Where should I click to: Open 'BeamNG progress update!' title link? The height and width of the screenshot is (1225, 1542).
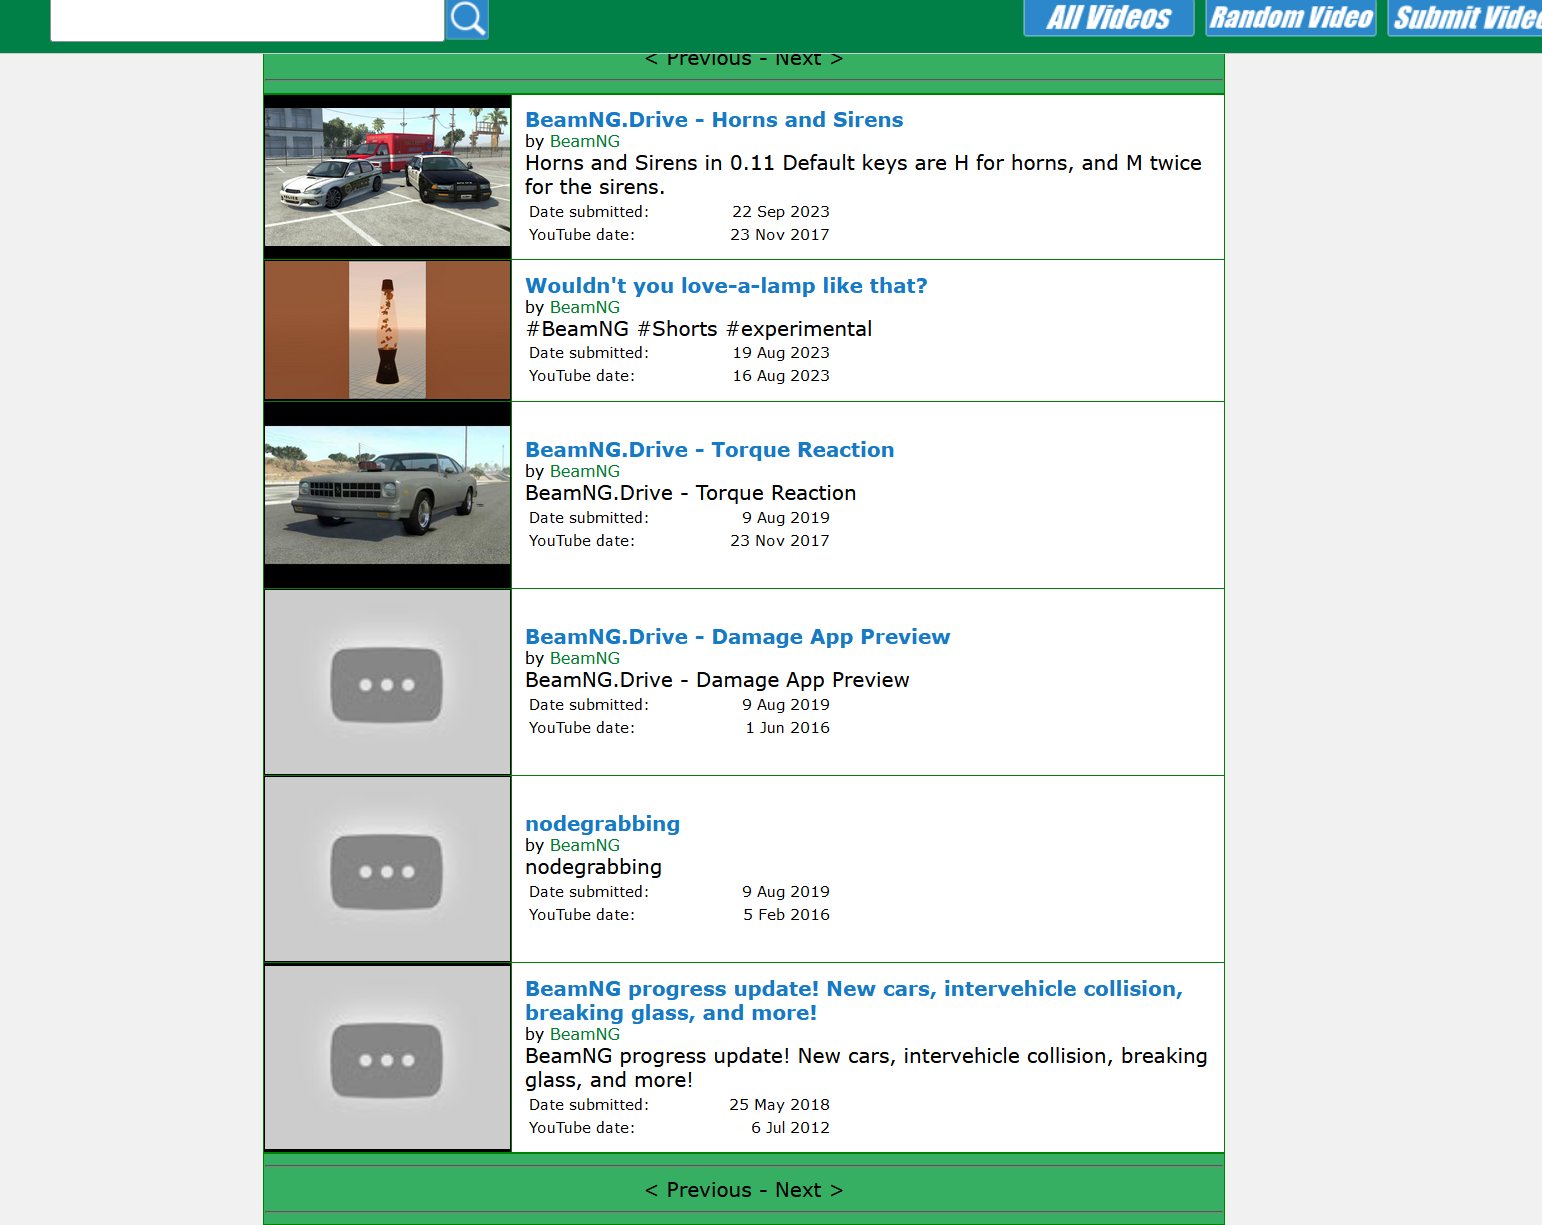[854, 1001]
